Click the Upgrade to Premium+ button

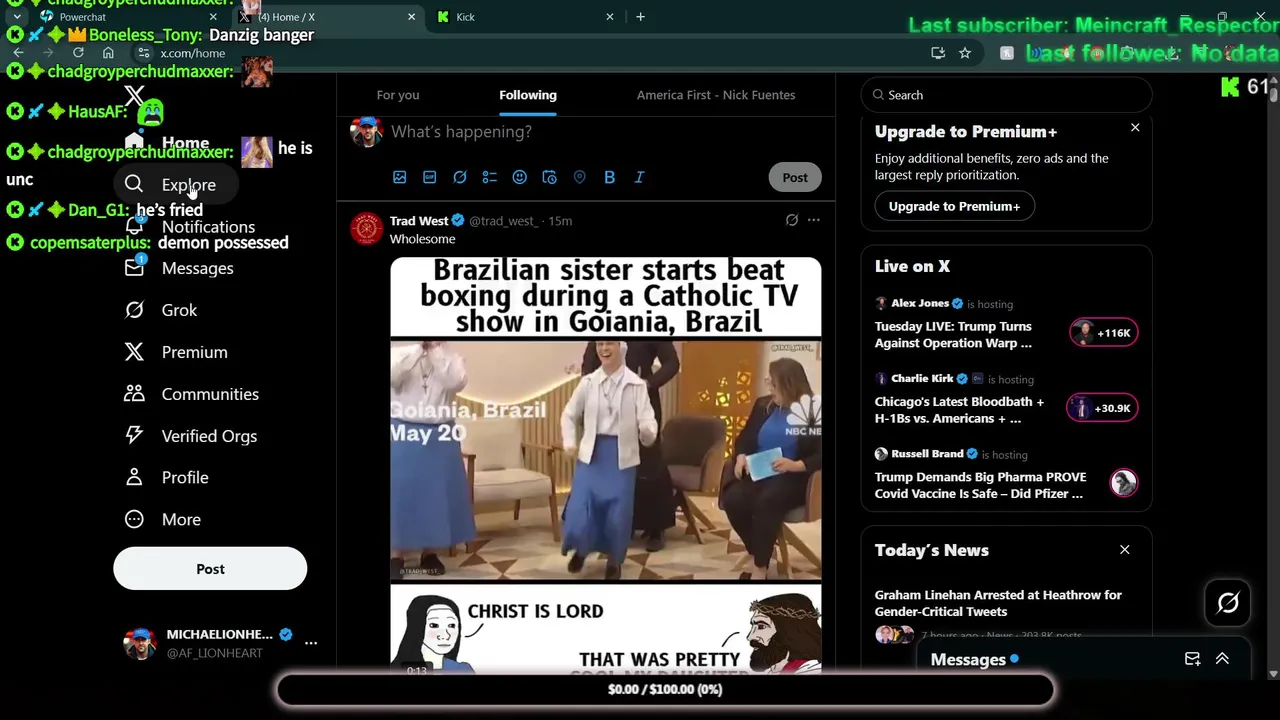pyautogui.click(x=954, y=206)
